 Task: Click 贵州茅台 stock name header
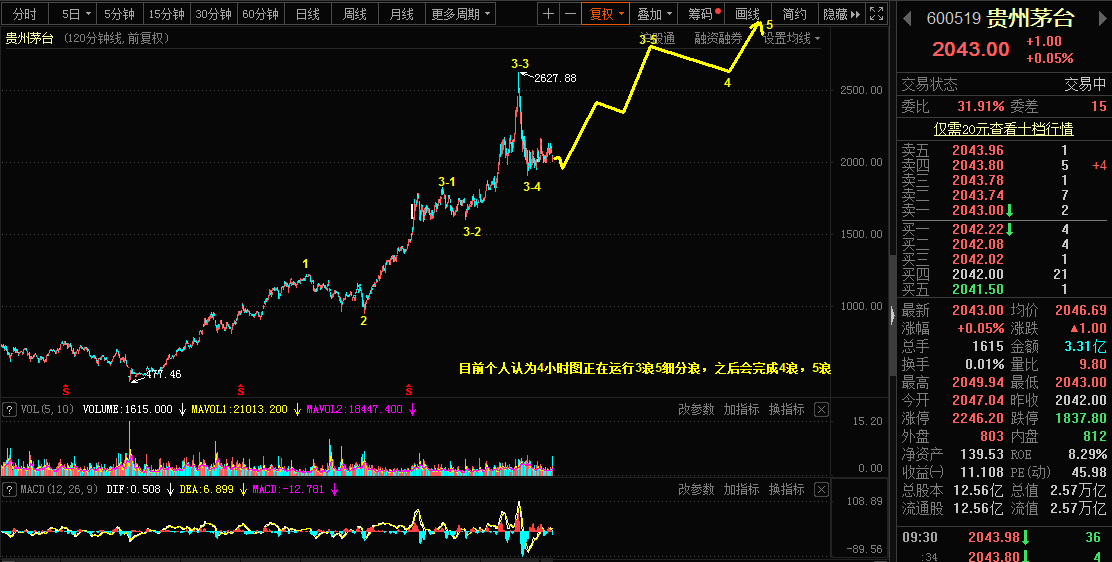1031,18
